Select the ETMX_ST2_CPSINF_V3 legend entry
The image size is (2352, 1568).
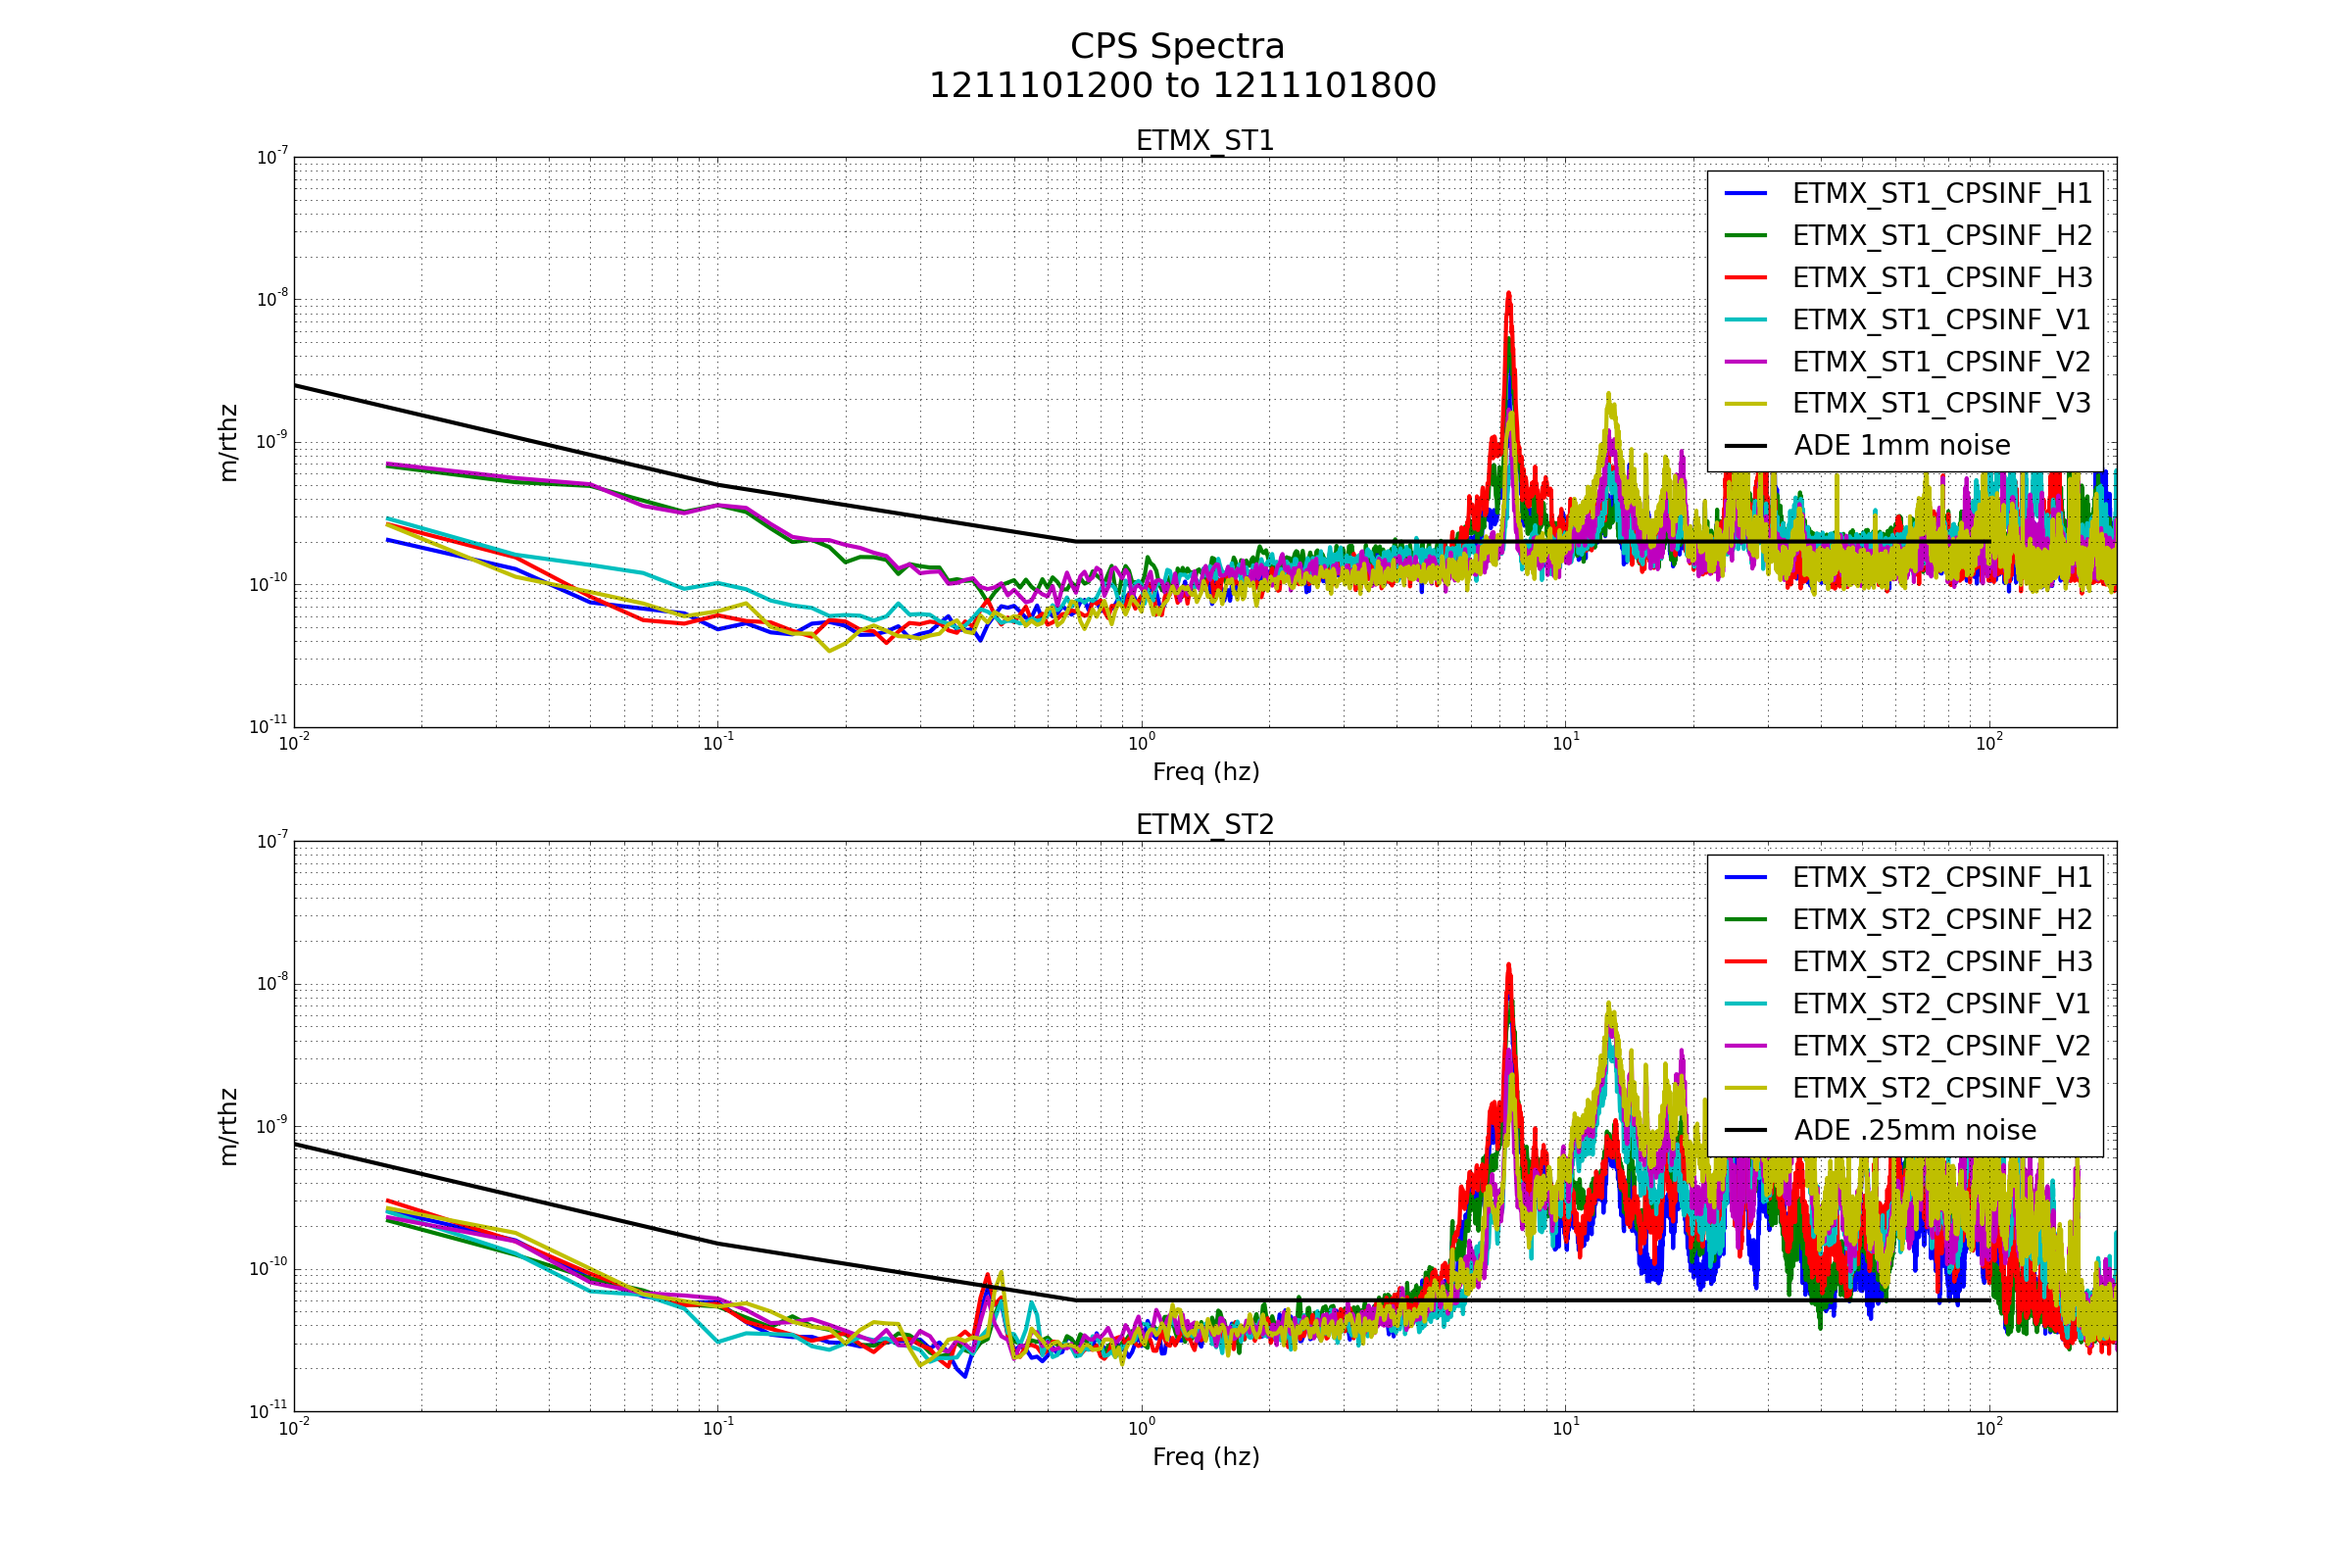1941,1088
